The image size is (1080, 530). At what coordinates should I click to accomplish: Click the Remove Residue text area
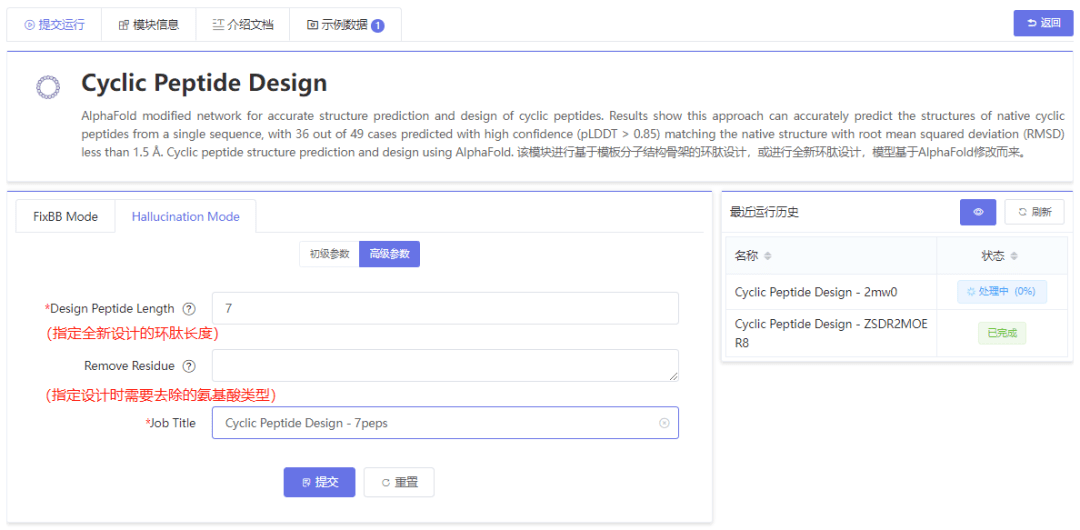click(x=445, y=365)
